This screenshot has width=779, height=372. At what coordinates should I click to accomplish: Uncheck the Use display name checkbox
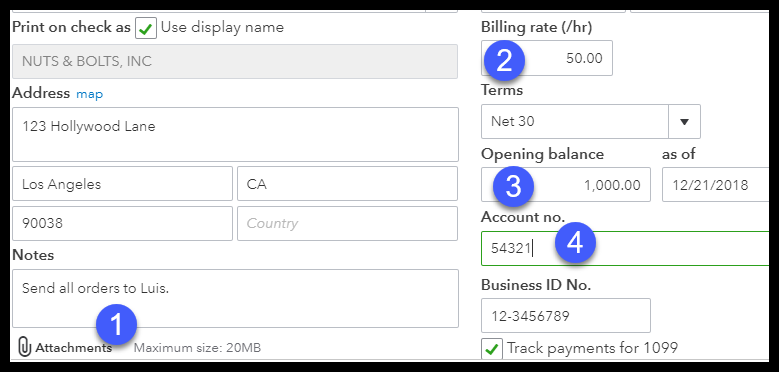pos(146,28)
